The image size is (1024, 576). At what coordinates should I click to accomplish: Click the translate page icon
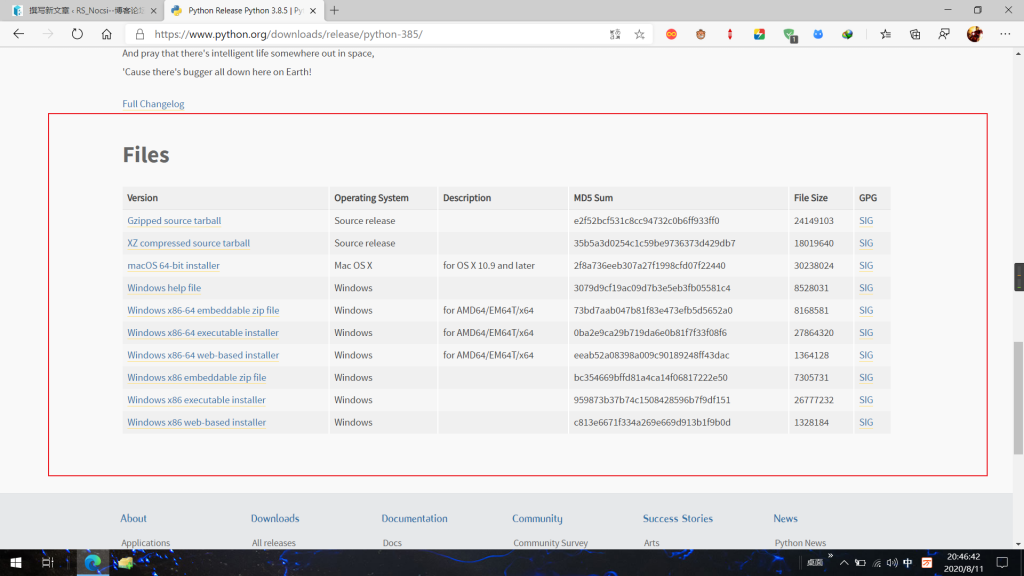pos(615,34)
